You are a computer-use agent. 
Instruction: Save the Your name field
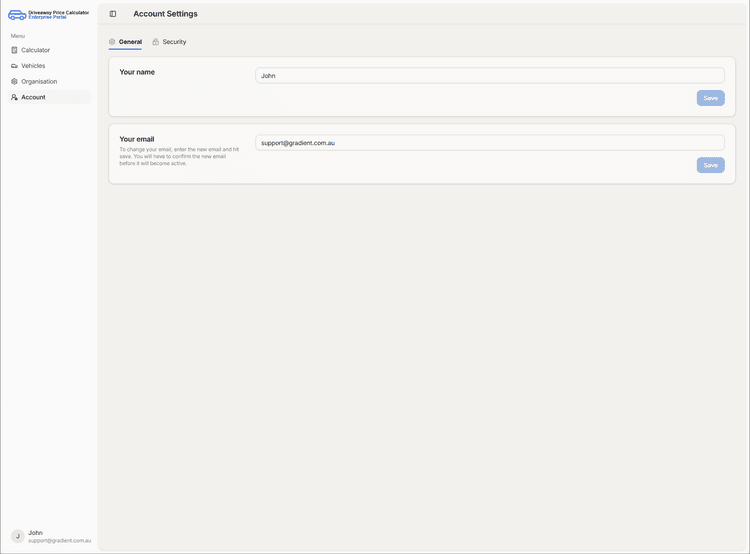pos(710,98)
